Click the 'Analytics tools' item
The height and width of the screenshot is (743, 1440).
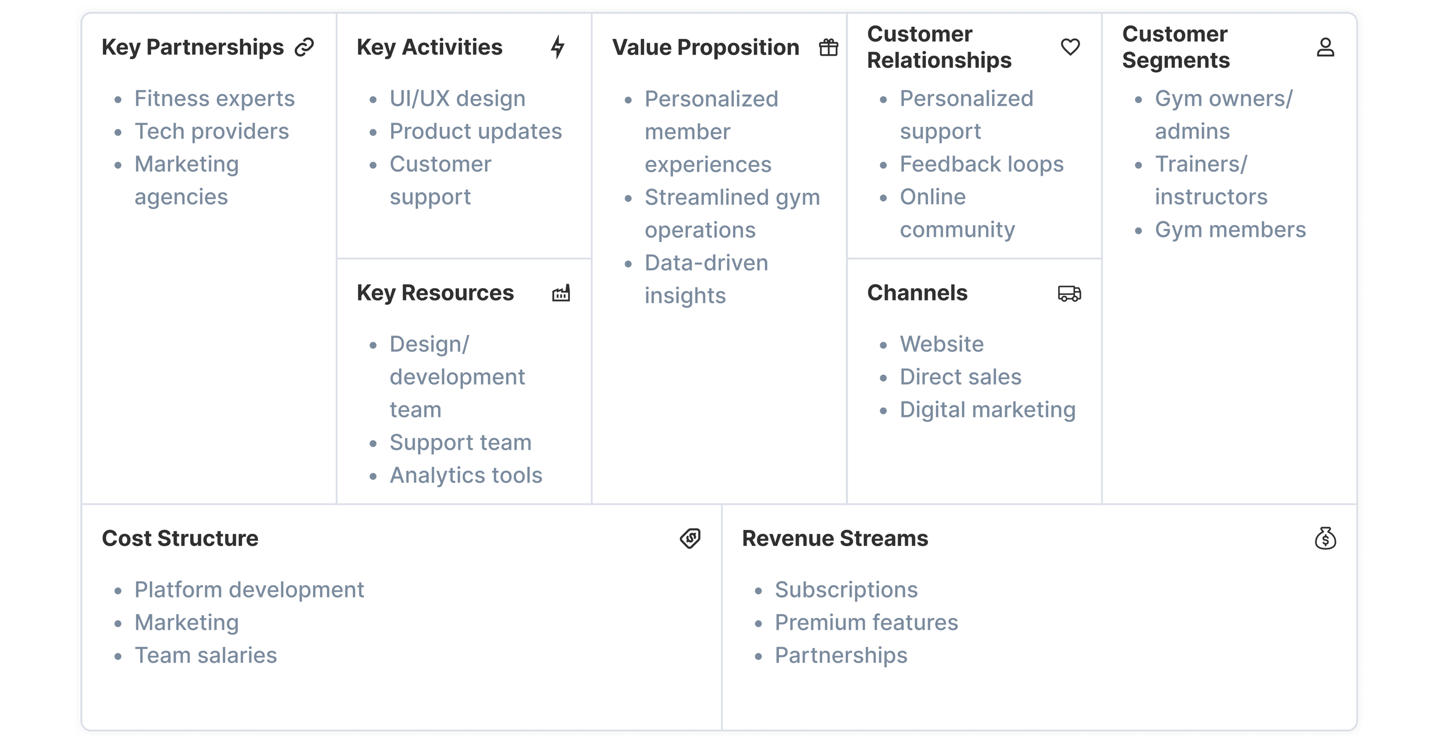coord(465,475)
